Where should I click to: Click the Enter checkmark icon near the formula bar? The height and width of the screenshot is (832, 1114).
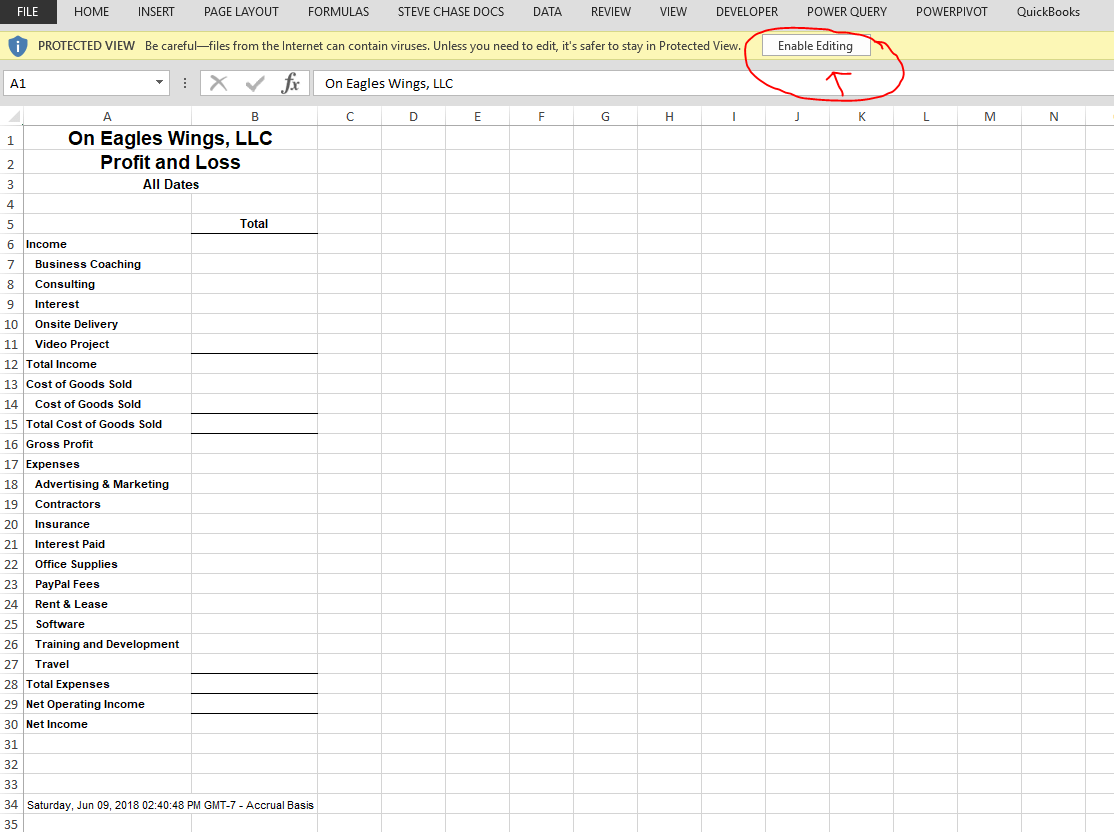pyautogui.click(x=253, y=84)
